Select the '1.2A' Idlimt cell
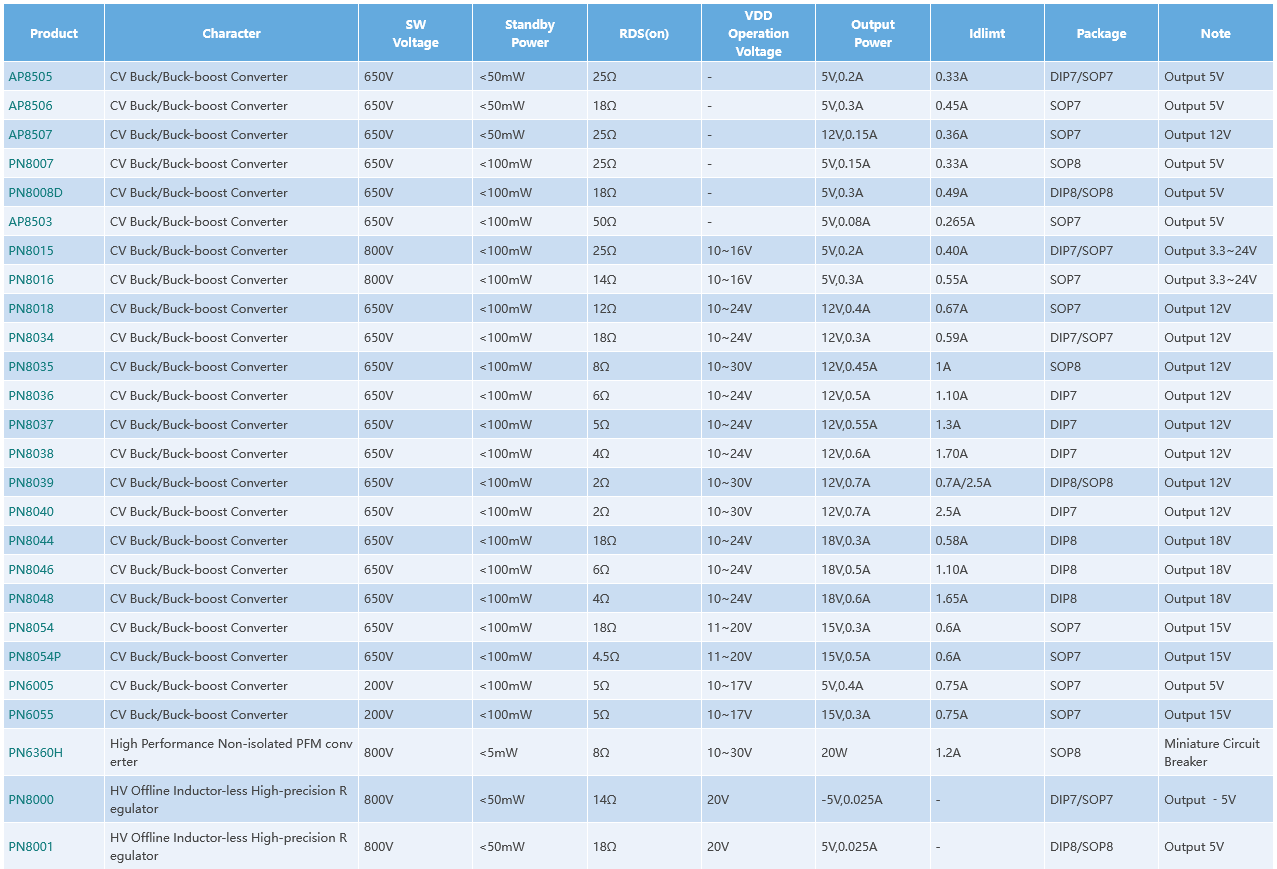The image size is (1277, 869). click(987, 753)
